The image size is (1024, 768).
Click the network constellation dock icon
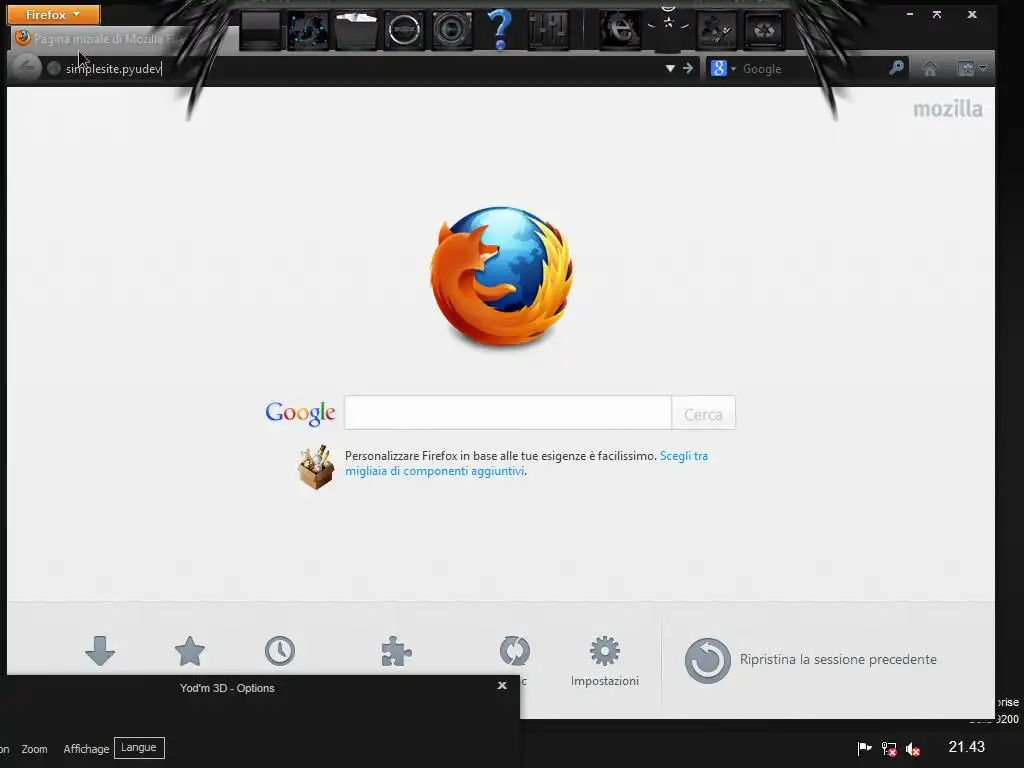308,30
